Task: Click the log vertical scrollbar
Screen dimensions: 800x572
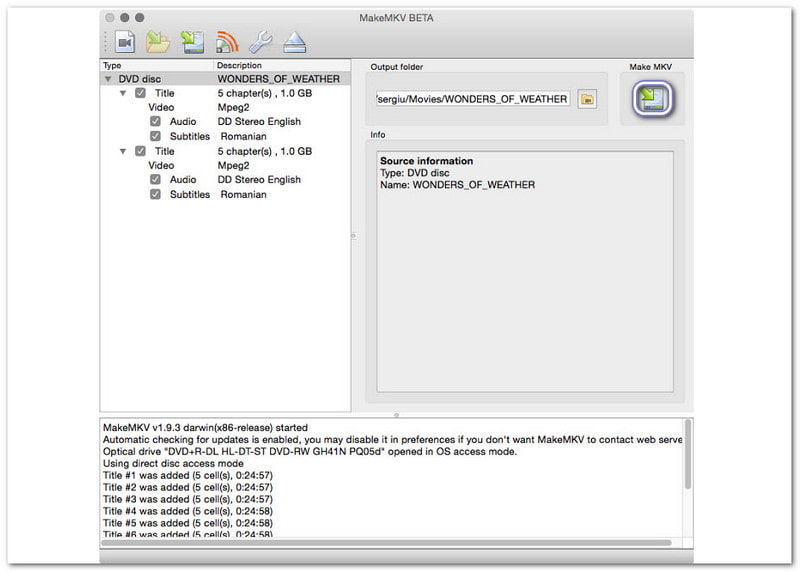Action: (688, 454)
